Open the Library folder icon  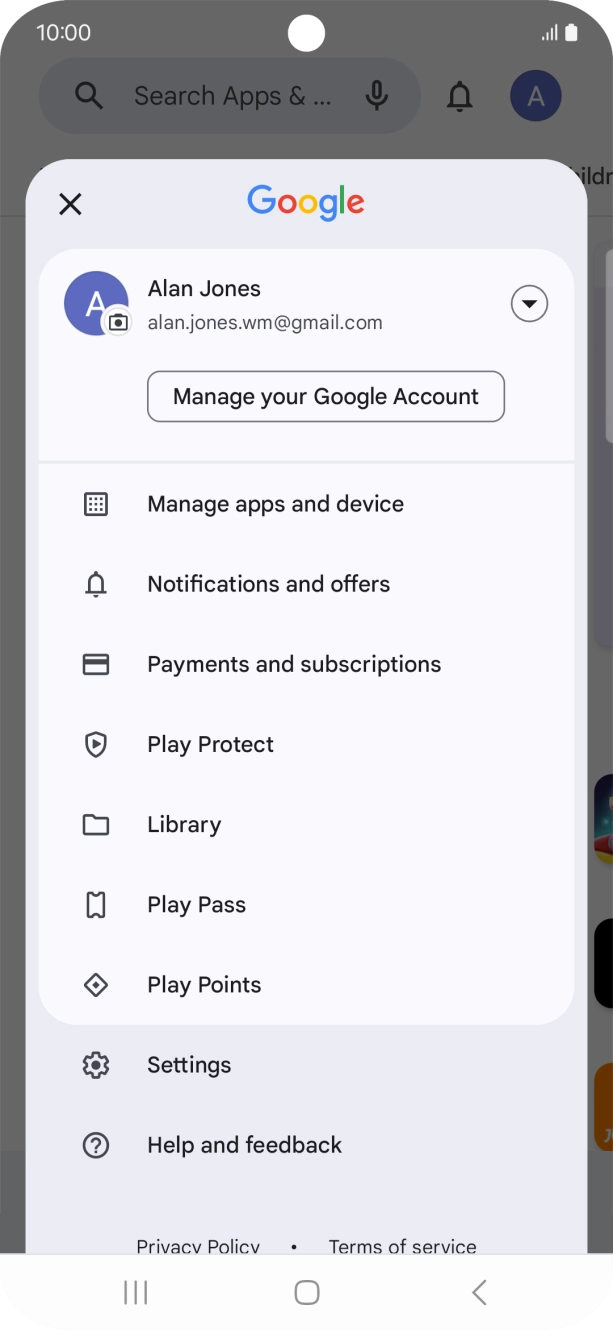pos(95,824)
